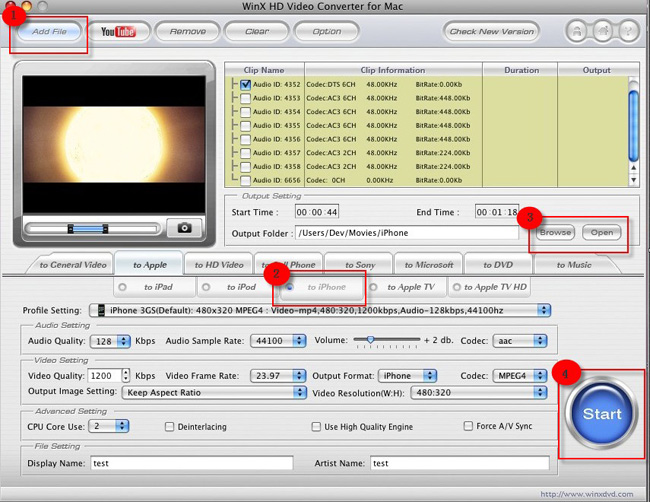Viewport: 650px width, 502px height.
Task: Switch to the to HD Video tab
Action: pos(219,264)
